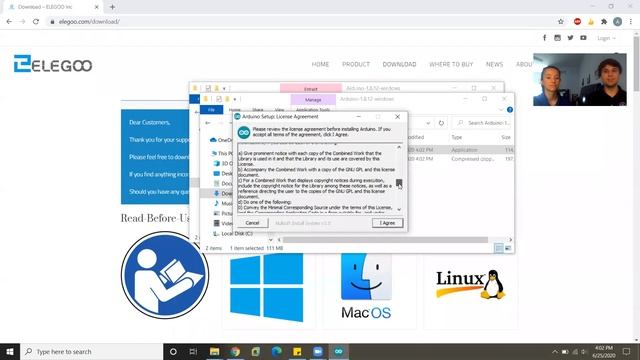
Task: Open File Explorer from taskbar
Action: (x=214, y=351)
